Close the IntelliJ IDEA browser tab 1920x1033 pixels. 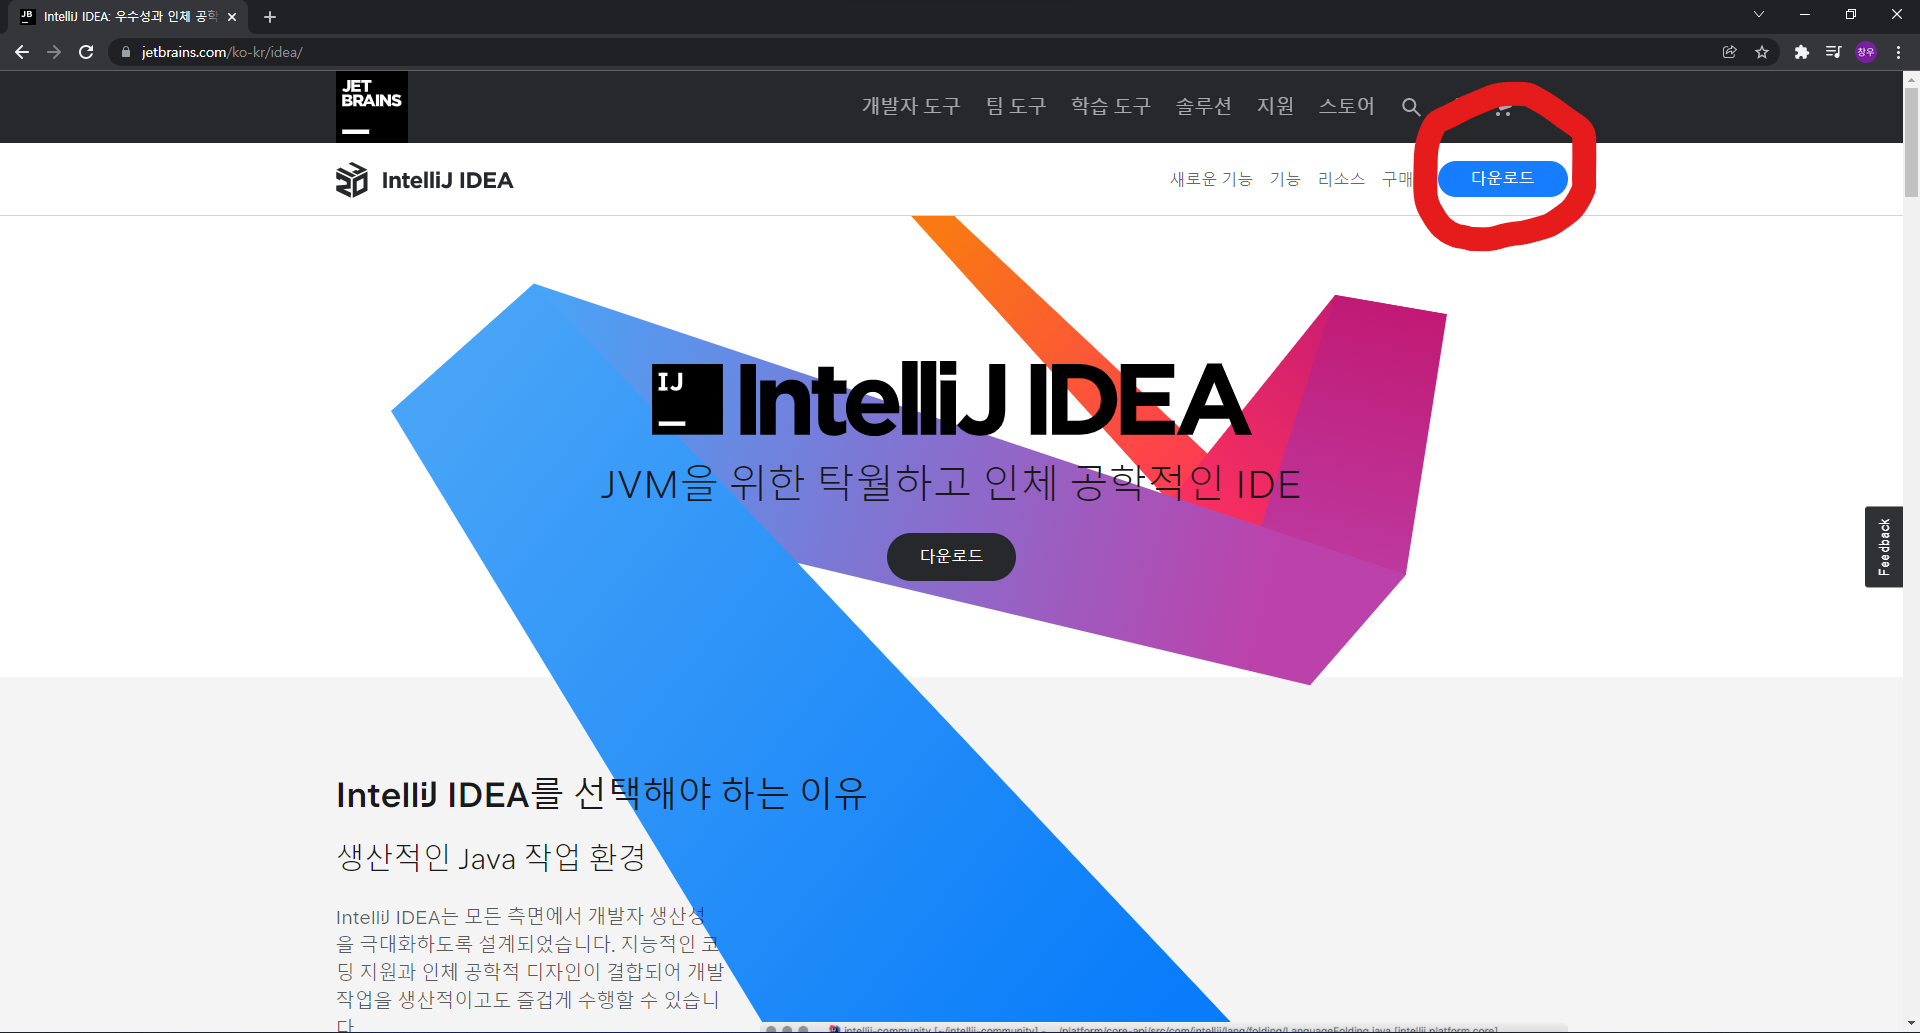[x=232, y=17]
